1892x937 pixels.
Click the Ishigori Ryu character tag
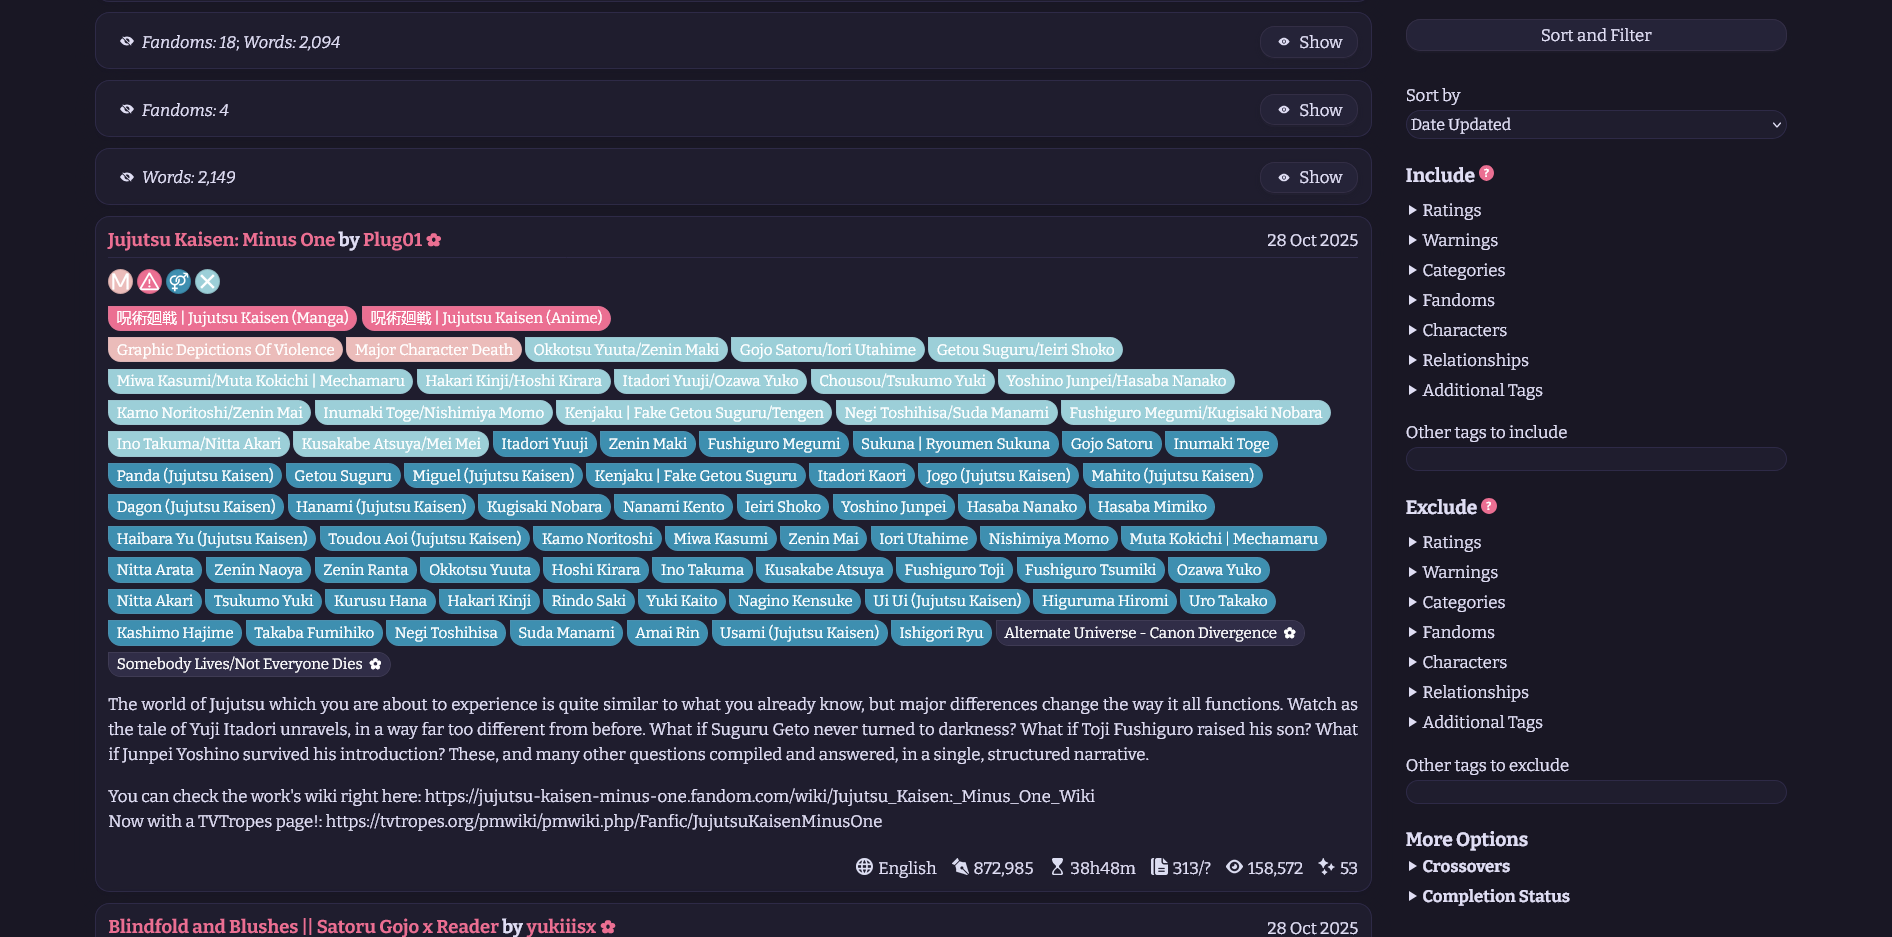[x=941, y=633]
